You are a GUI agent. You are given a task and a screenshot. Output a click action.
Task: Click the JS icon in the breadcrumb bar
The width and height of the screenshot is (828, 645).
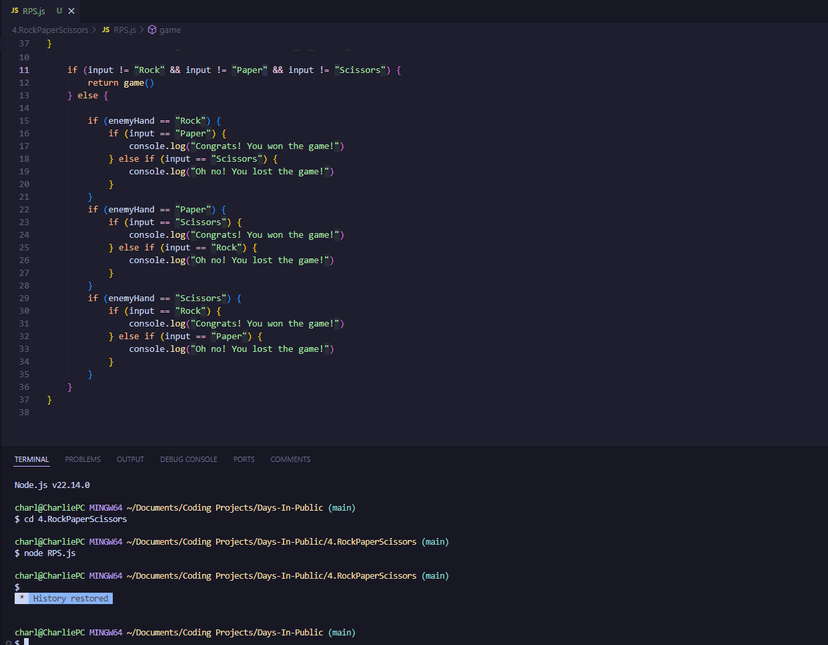tap(106, 30)
